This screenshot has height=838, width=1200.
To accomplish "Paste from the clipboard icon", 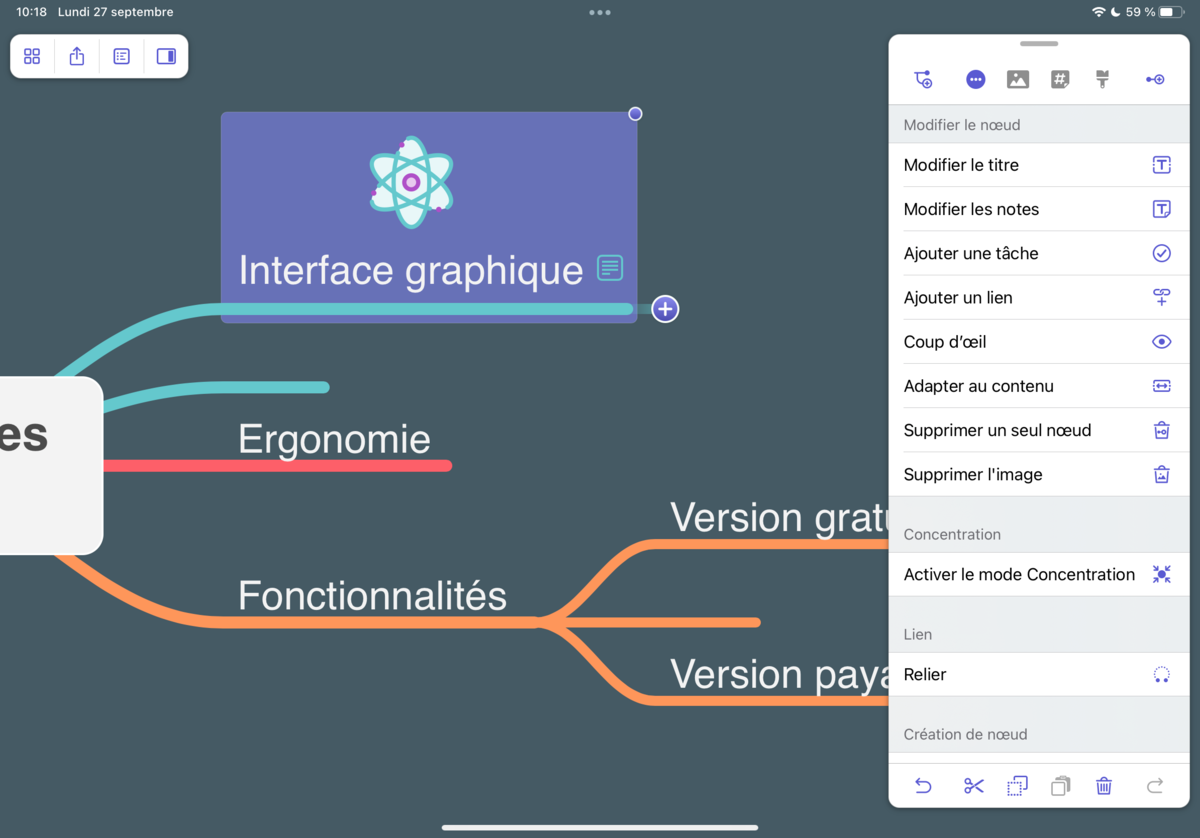I will click(1060, 786).
